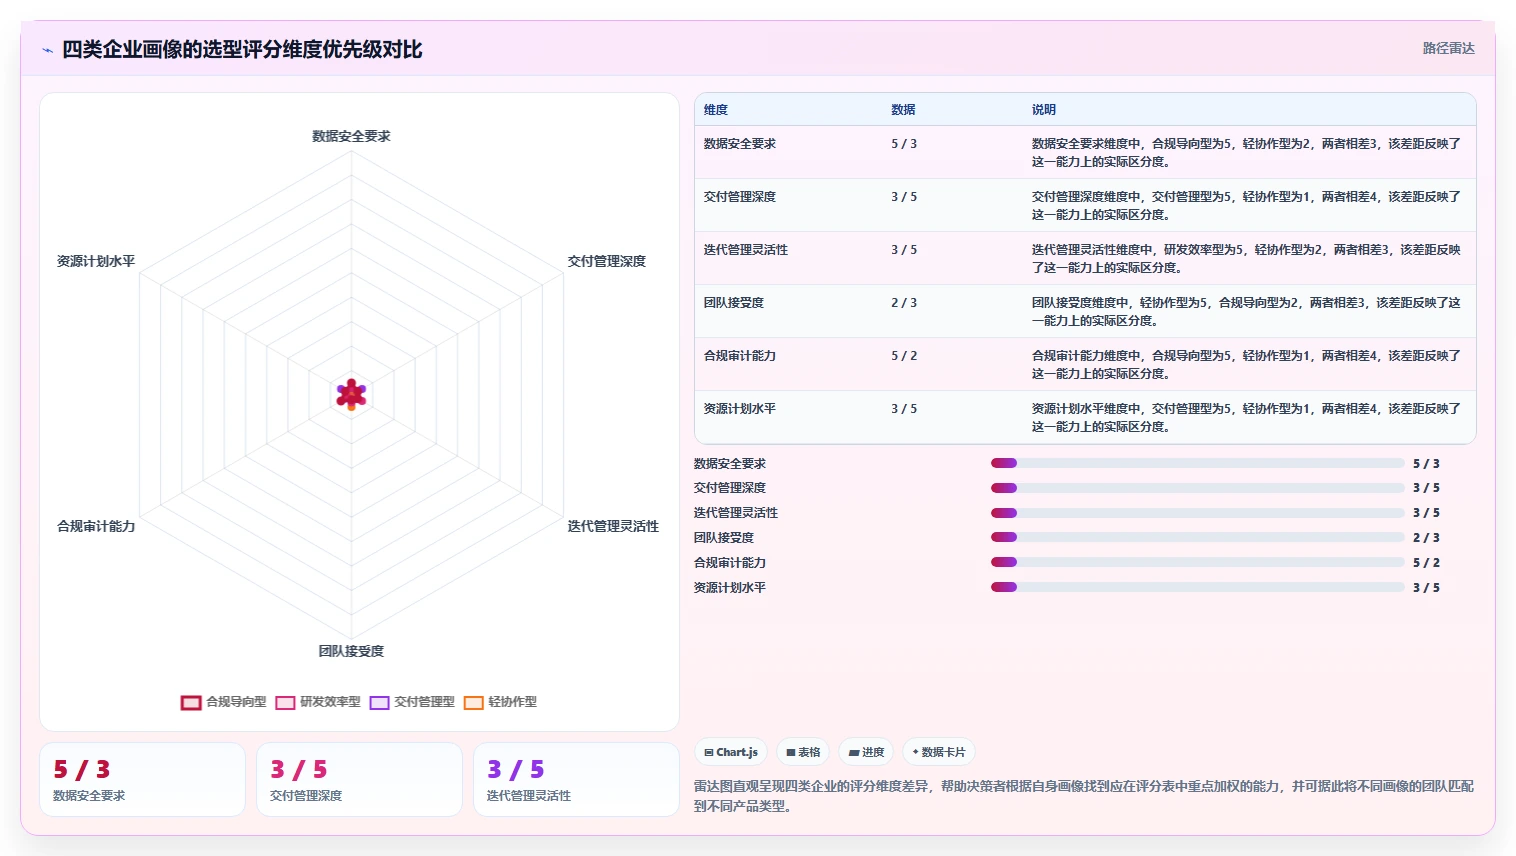Screen dimensions: 1516x856
Task: Click the 5 / 2 progress value for 合规审计能力
Action: click(1426, 563)
